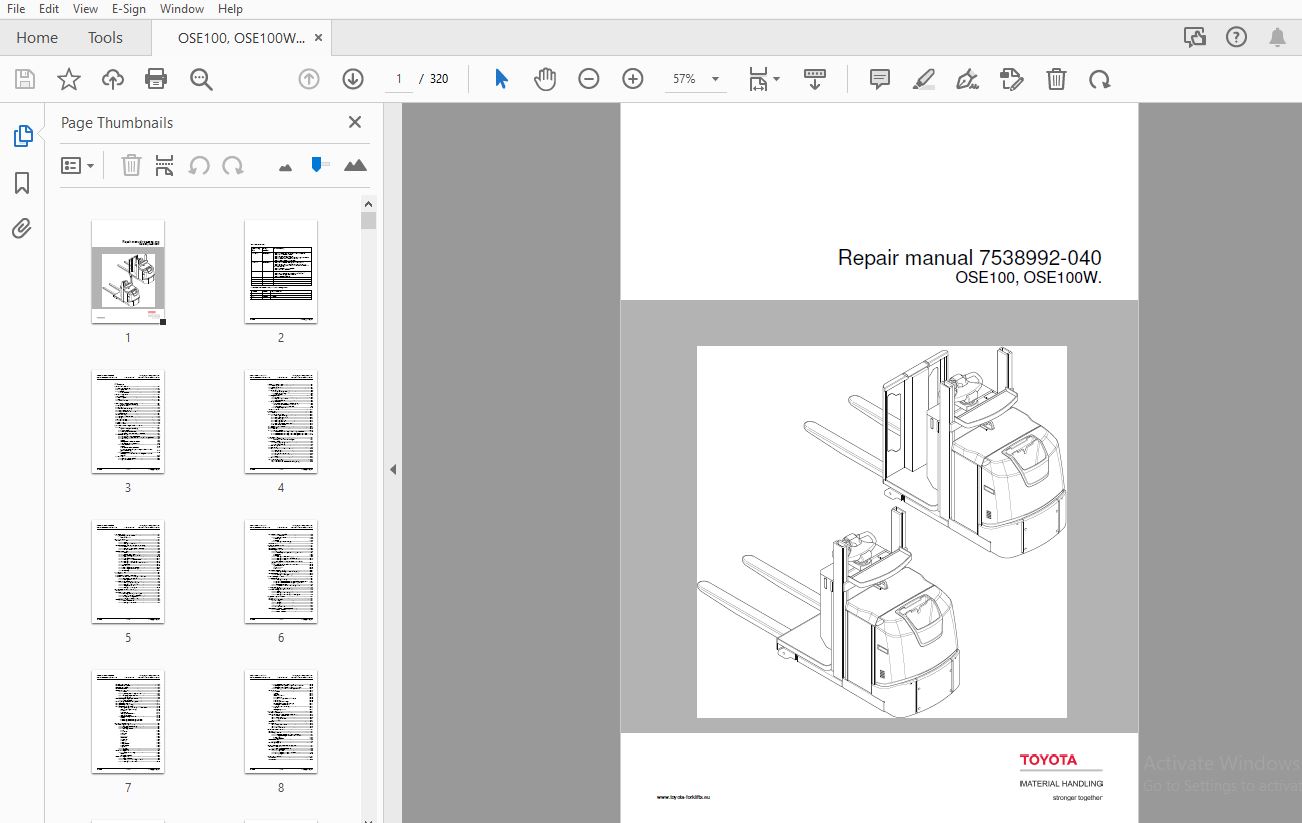
Task: Zoom in with plus button
Action: pyautogui.click(x=633, y=79)
